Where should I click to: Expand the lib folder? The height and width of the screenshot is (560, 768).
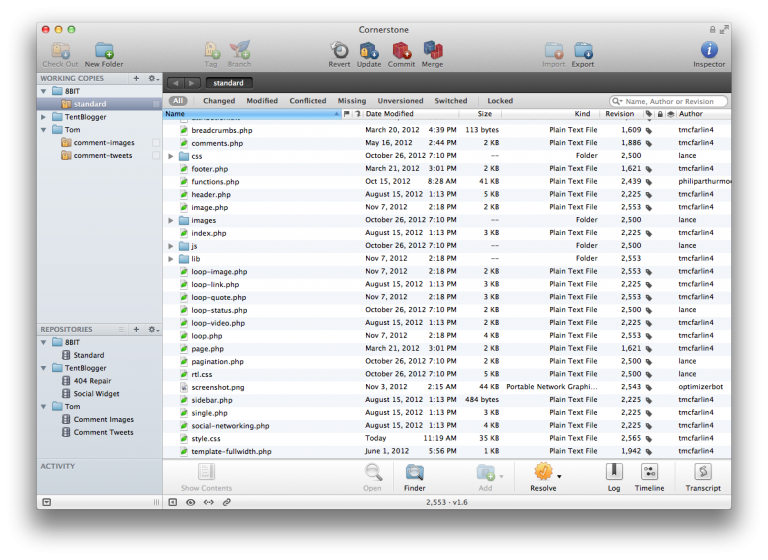coord(170,259)
